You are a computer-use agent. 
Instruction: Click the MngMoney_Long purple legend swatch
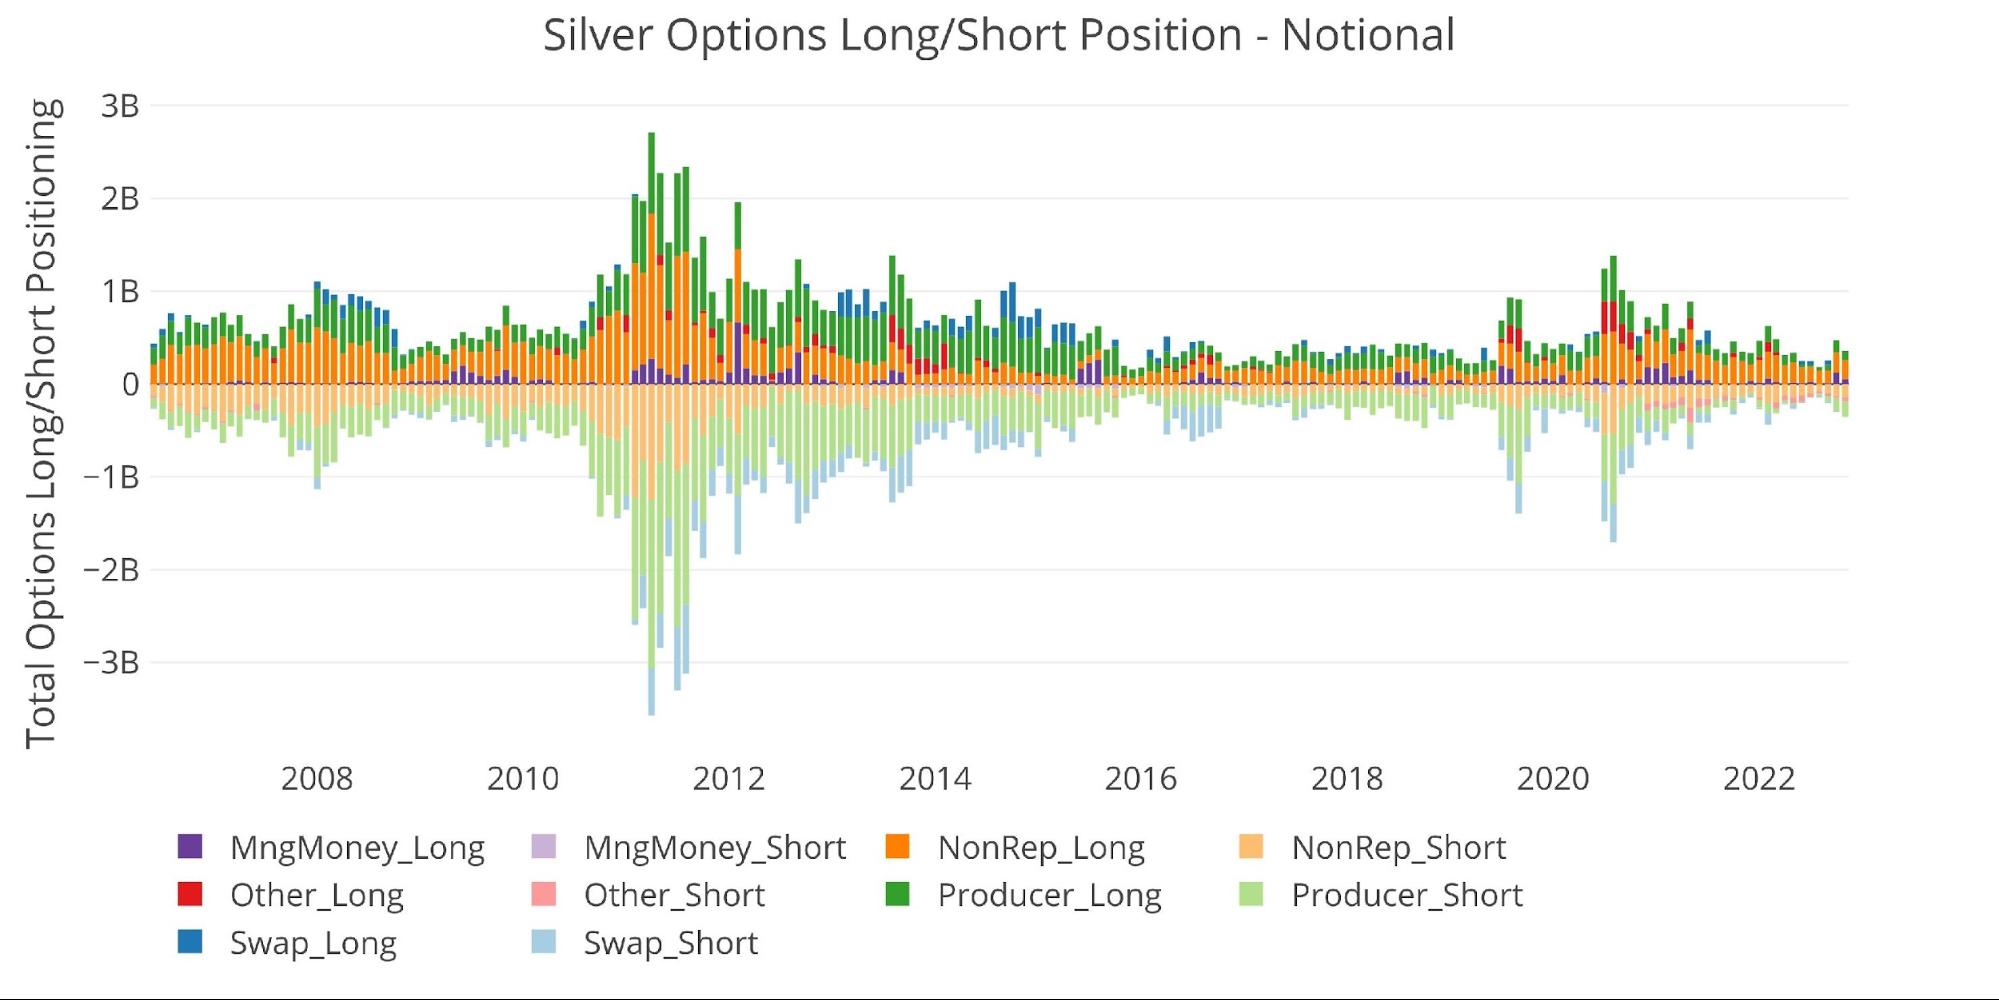pyautogui.click(x=190, y=847)
